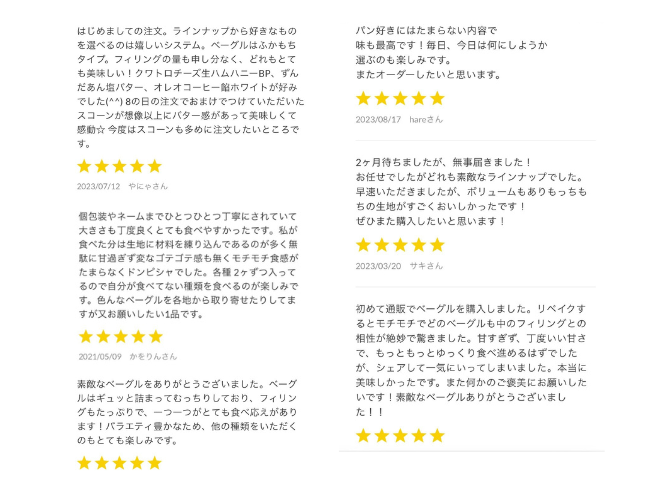Image resolution: width=665 pixels, height=500 pixels.
Task: Click the second star in サキさん's rating
Action: pyautogui.click(x=382, y=245)
